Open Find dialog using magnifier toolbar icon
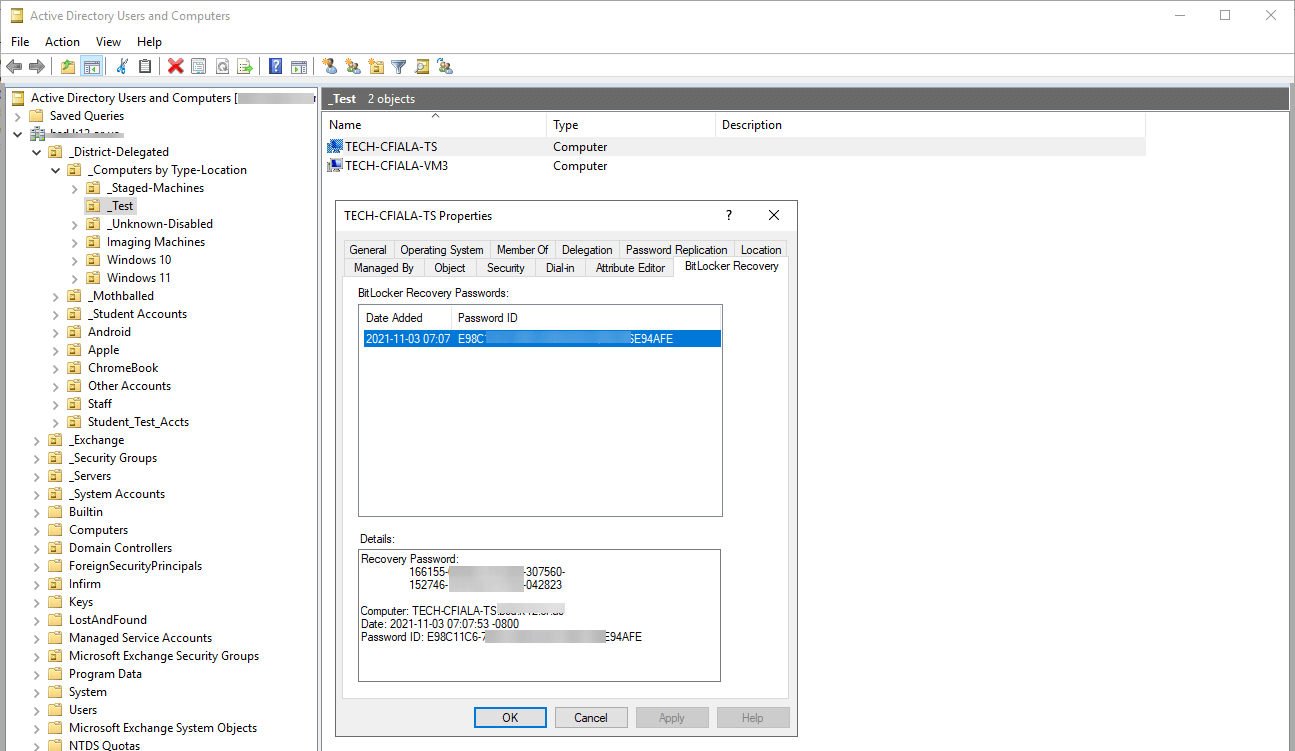The width and height of the screenshot is (1295, 751). tap(421, 66)
